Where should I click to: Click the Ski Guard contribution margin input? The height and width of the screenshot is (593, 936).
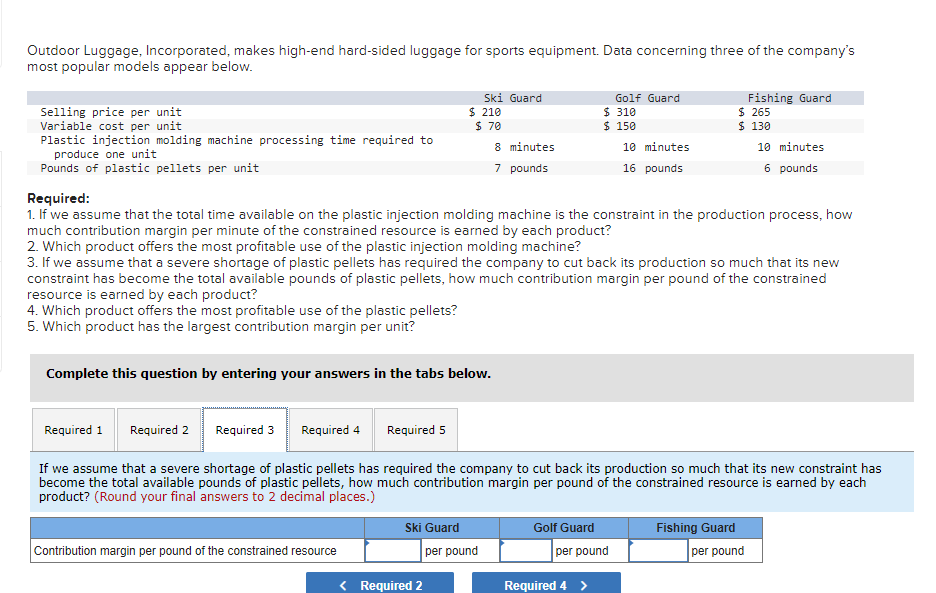(393, 551)
